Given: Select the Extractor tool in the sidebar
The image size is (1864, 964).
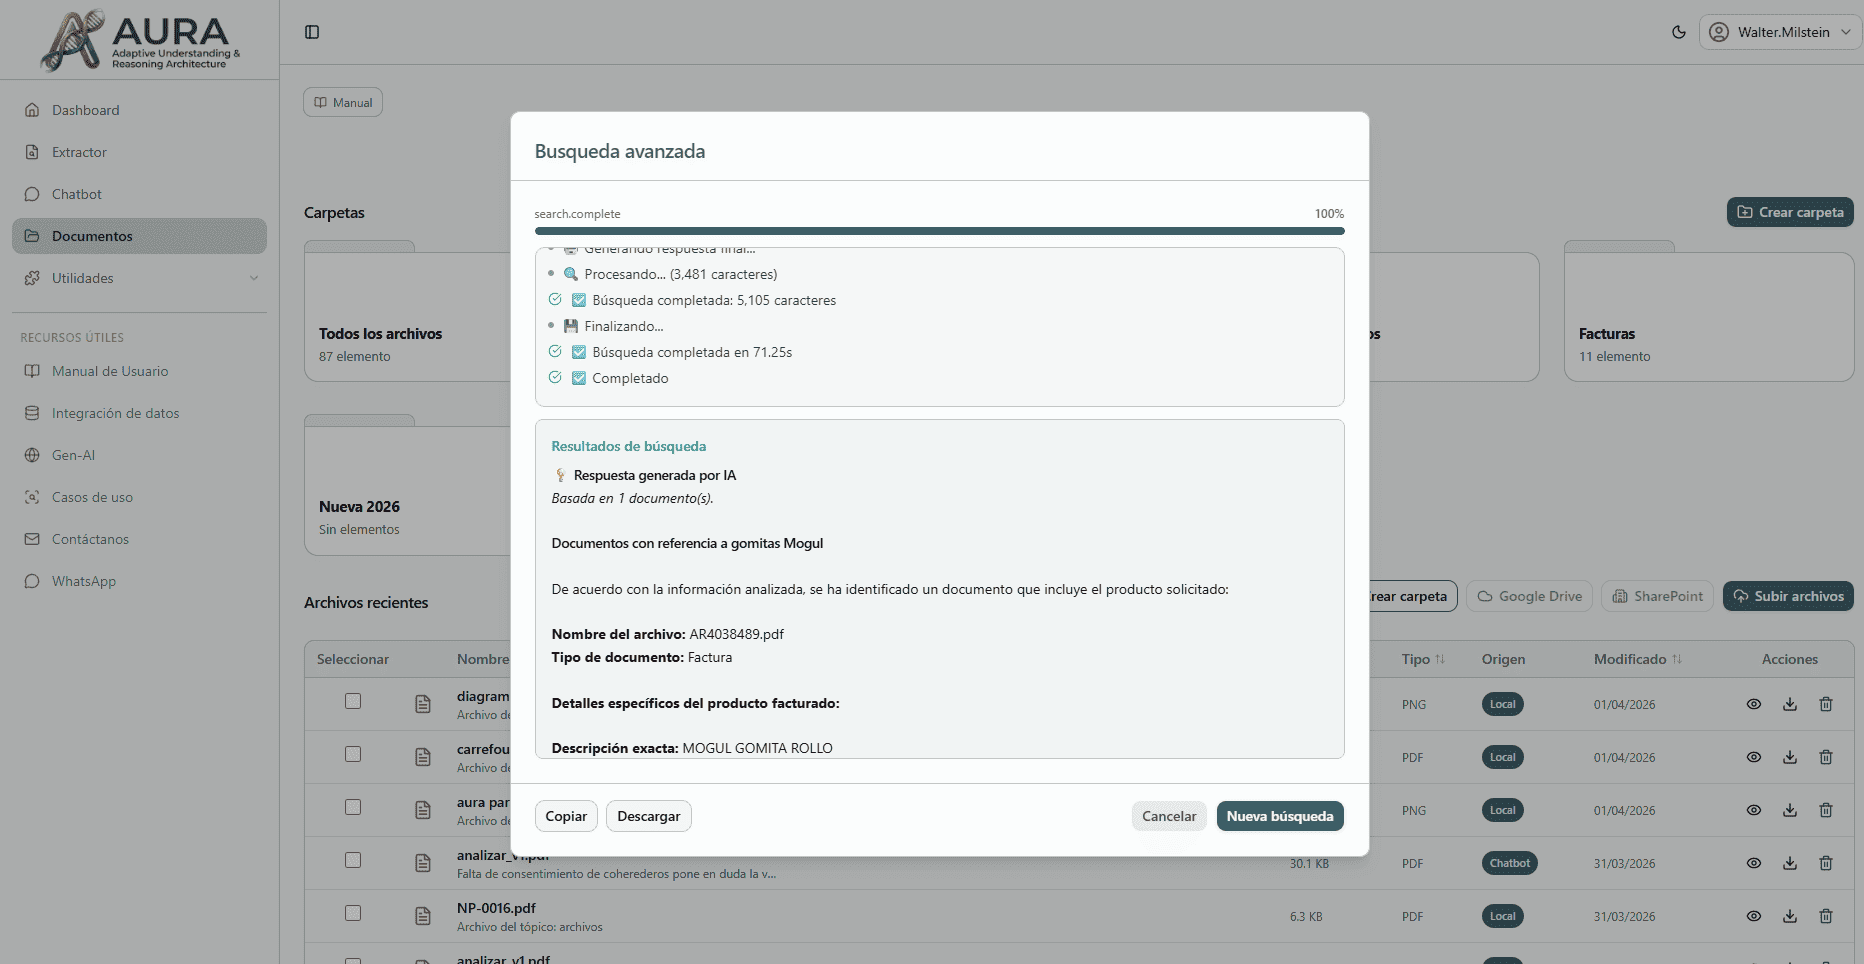Looking at the screenshot, I should pyautogui.click(x=79, y=152).
